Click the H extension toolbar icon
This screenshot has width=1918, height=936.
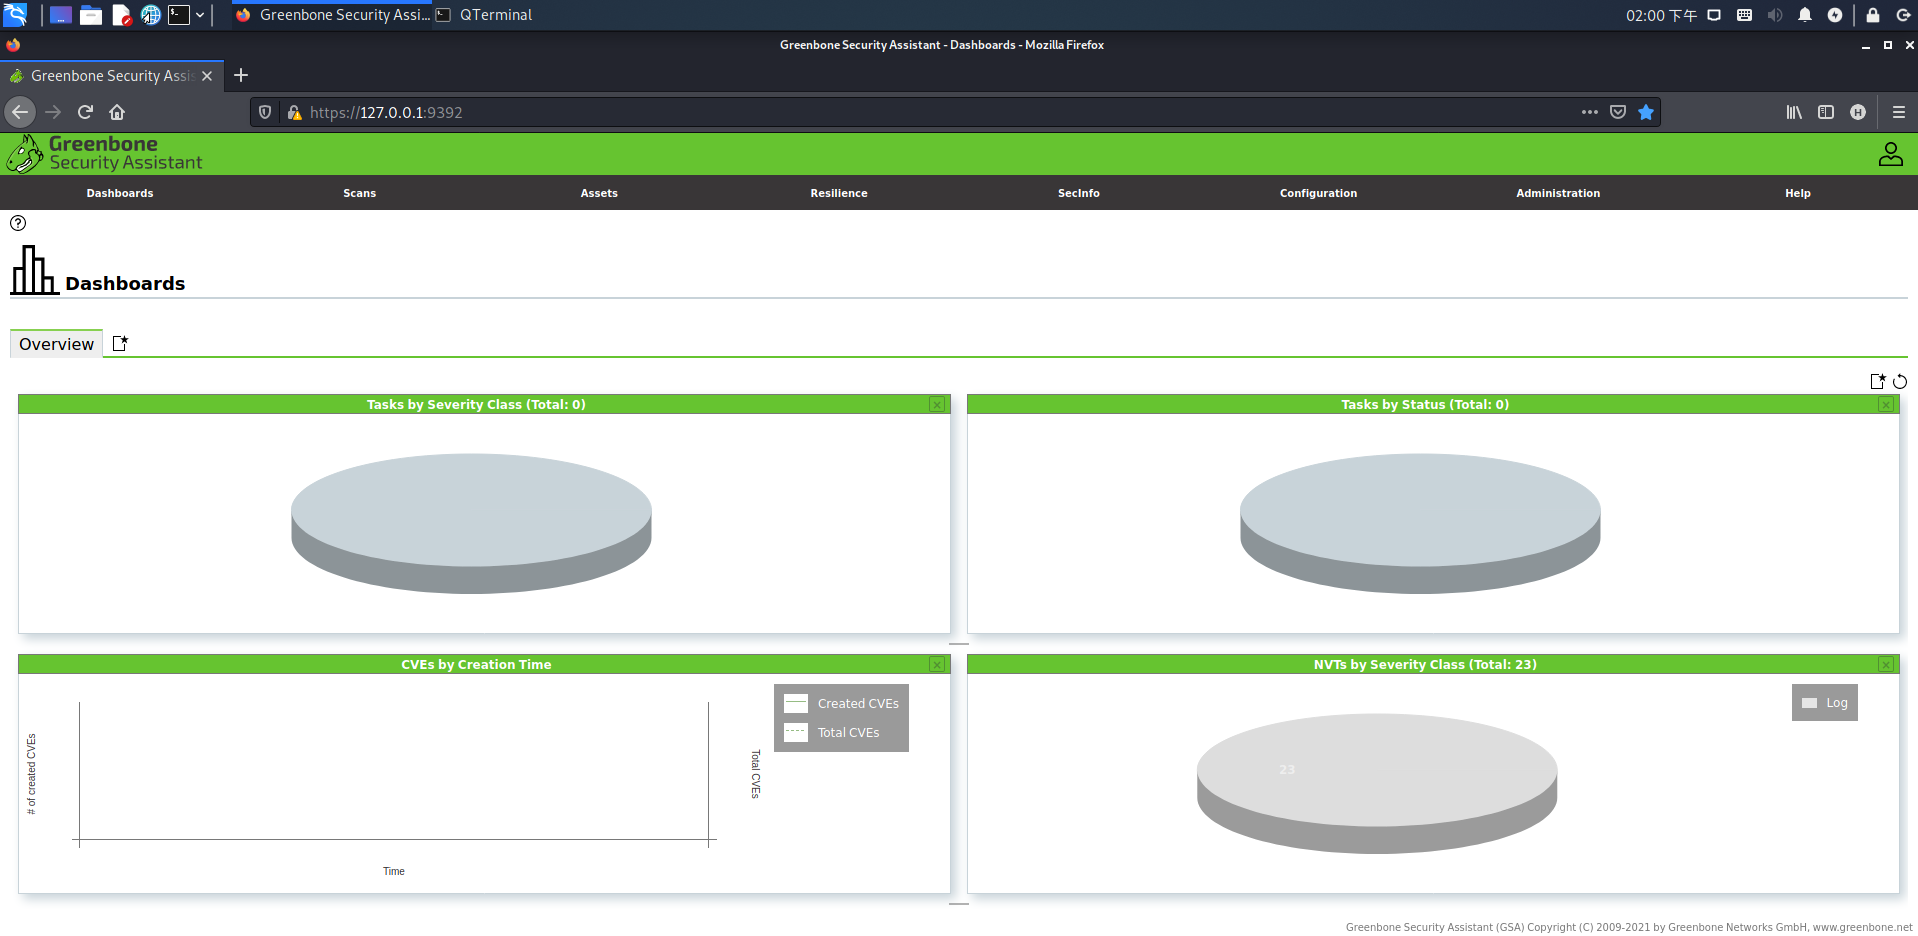click(x=1858, y=112)
